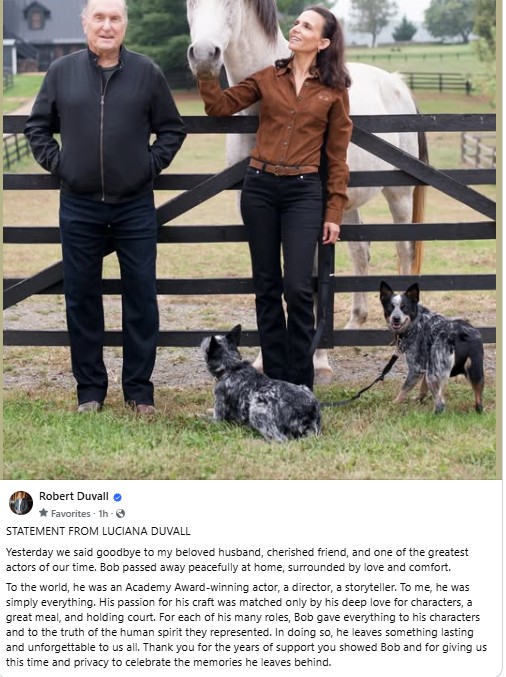Open the 1h timestamp link
The height and width of the screenshot is (677, 506).
[x=103, y=513]
